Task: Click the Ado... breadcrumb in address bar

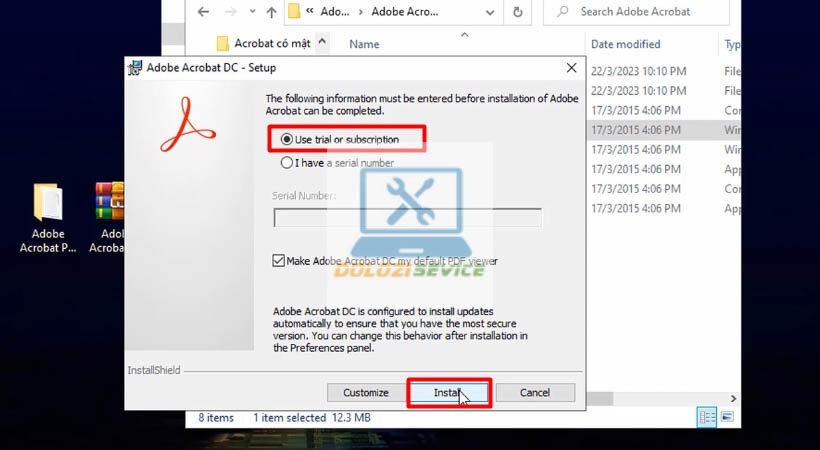Action: (335, 12)
